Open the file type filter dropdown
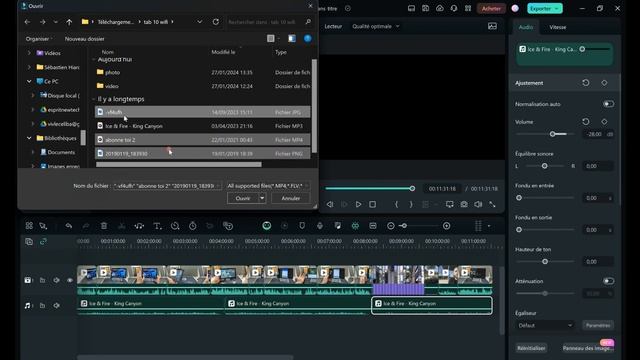 [x=268, y=186]
